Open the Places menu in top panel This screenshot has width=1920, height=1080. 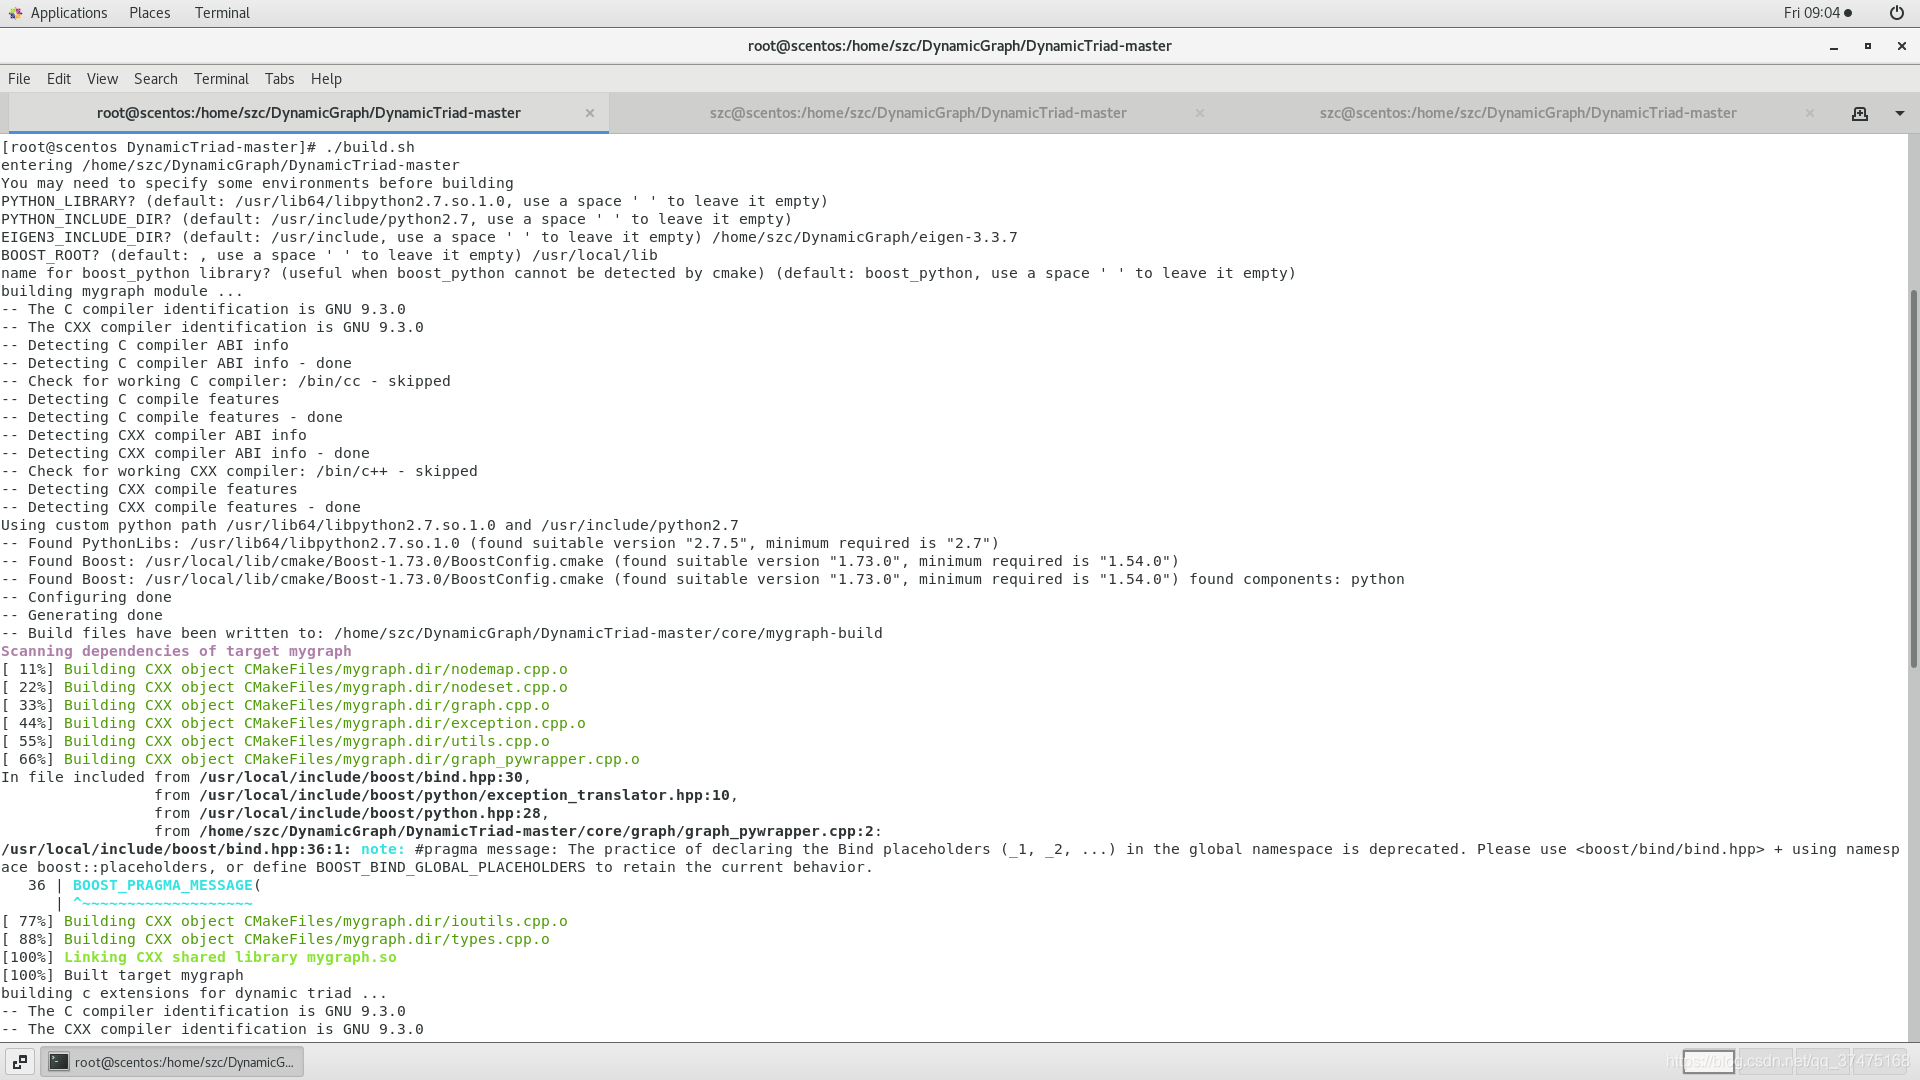click(149, 13)
